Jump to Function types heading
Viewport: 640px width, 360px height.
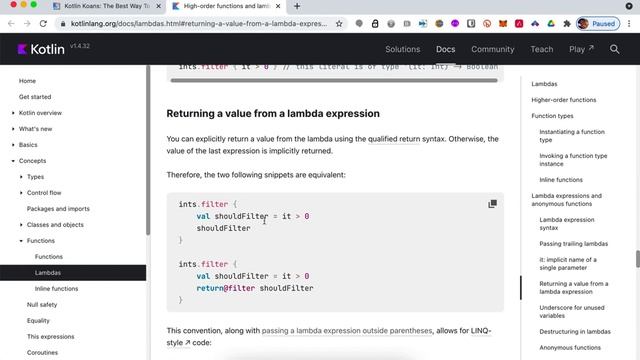pos(552,116)
